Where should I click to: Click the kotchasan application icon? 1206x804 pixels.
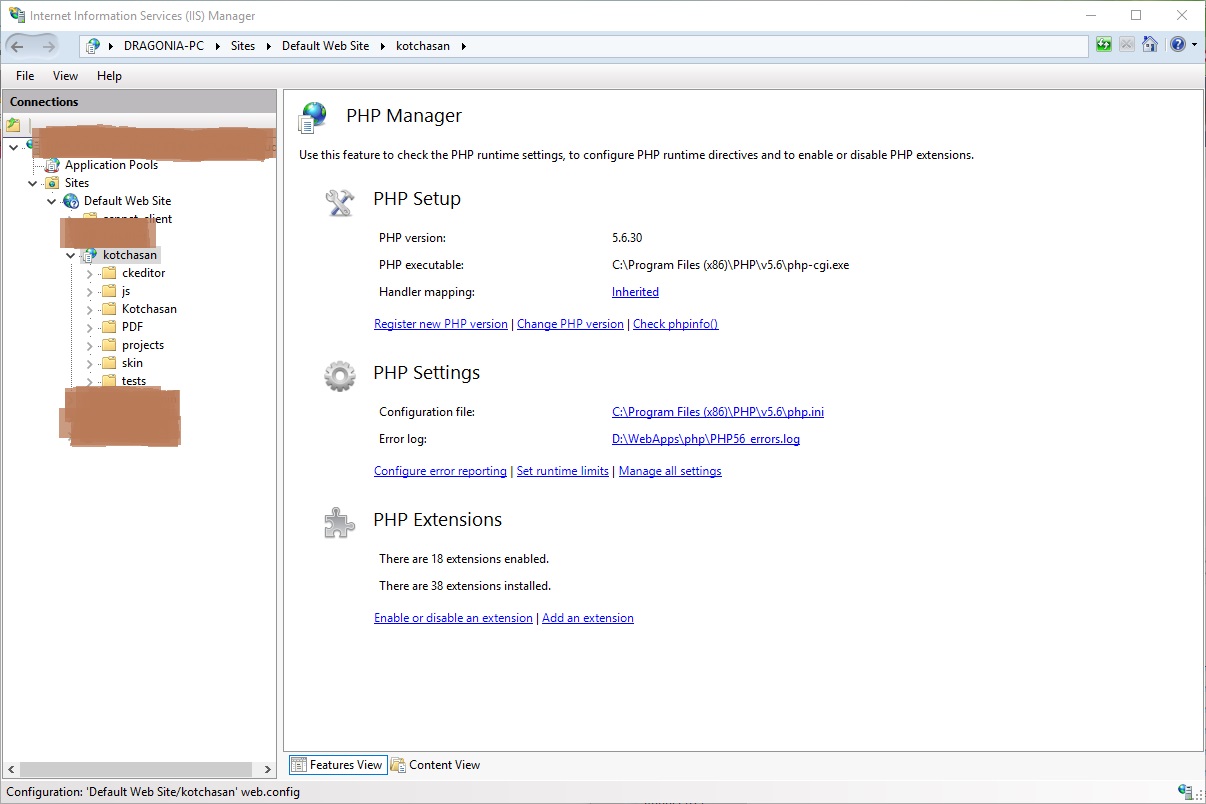click(91, 255)
